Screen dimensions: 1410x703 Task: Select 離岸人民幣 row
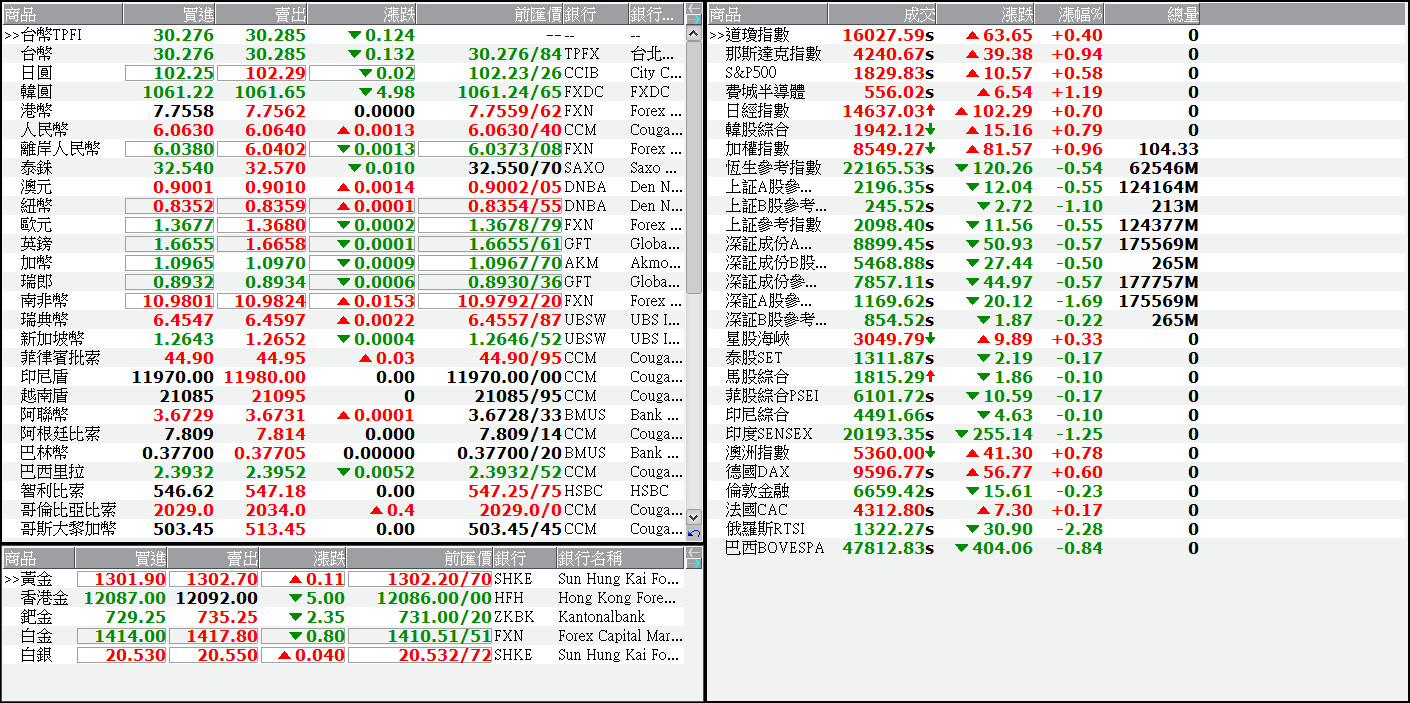point(343,149)
